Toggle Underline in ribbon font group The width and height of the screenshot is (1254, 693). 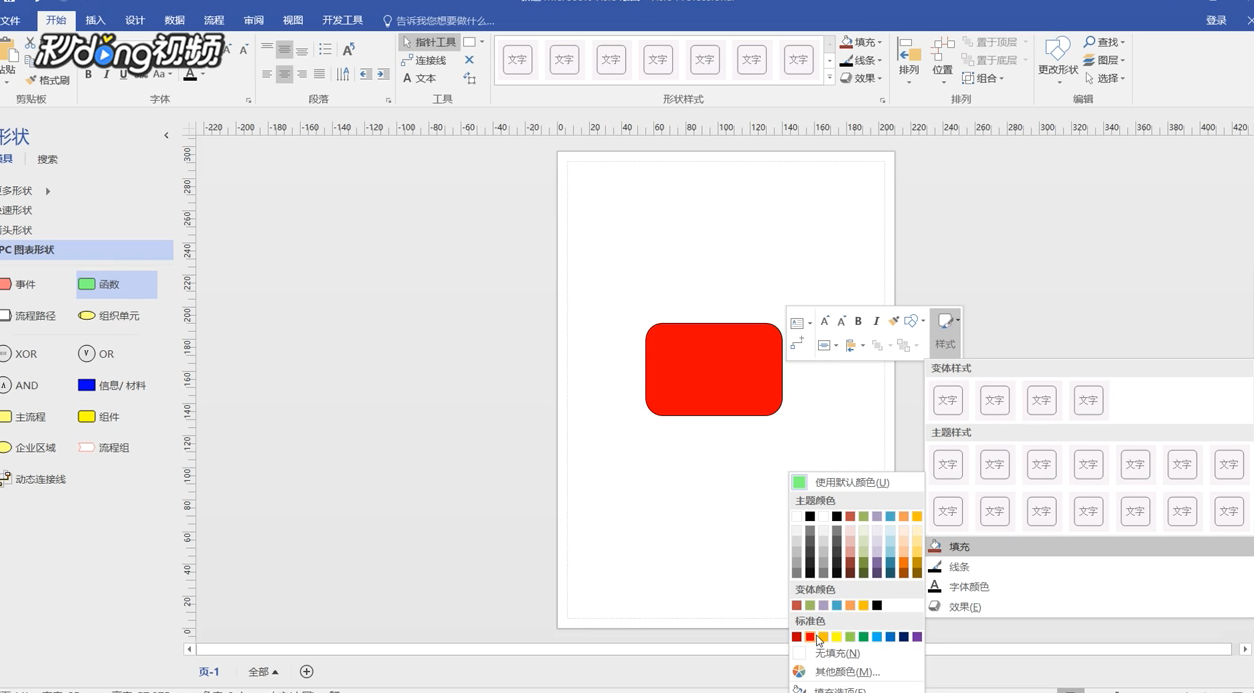[x=123, y=74]
